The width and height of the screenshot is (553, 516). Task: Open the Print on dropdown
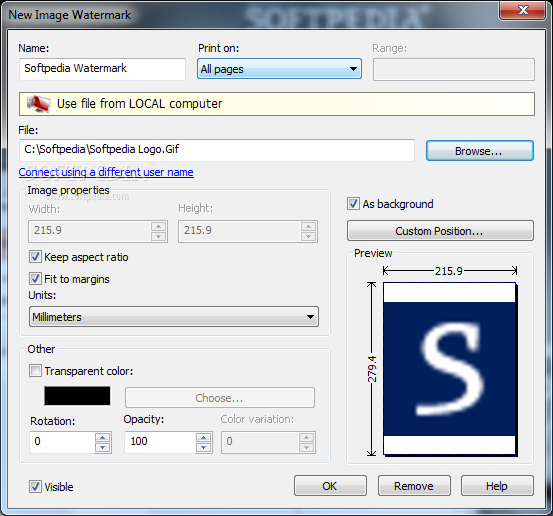[x=279, y=69]
